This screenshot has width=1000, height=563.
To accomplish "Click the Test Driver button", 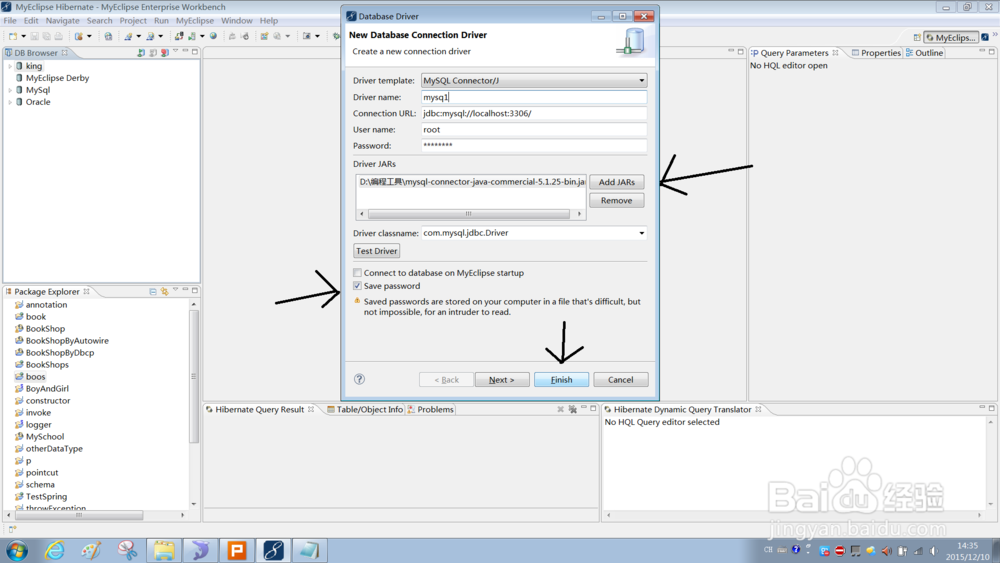I will (376, 251).
